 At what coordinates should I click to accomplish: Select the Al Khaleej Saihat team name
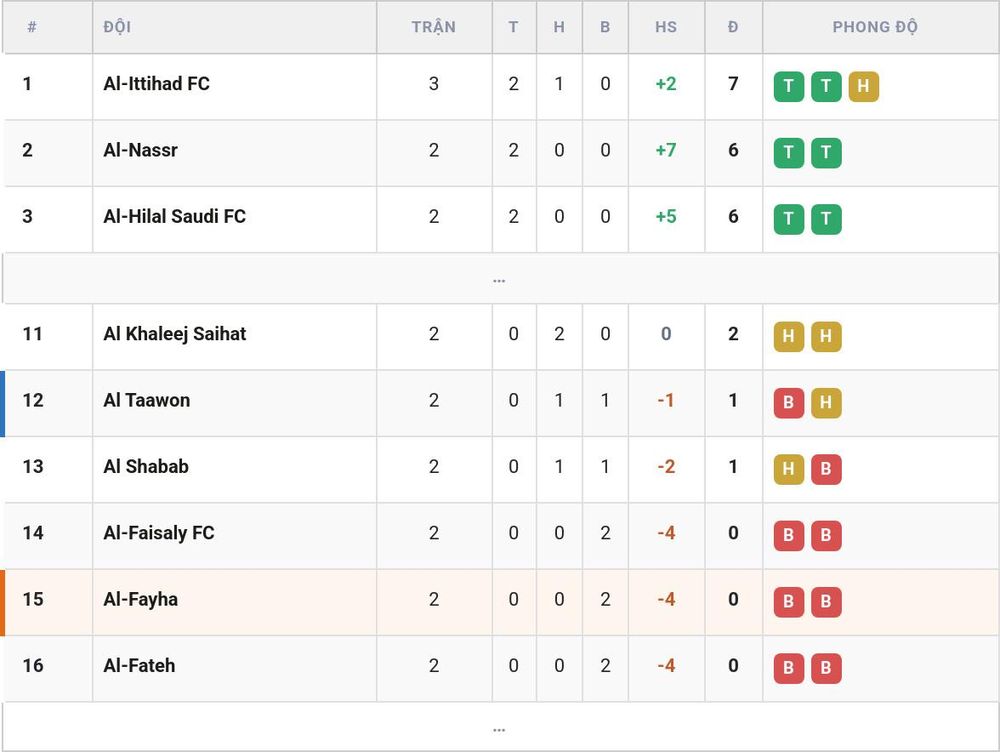(174, 334)
